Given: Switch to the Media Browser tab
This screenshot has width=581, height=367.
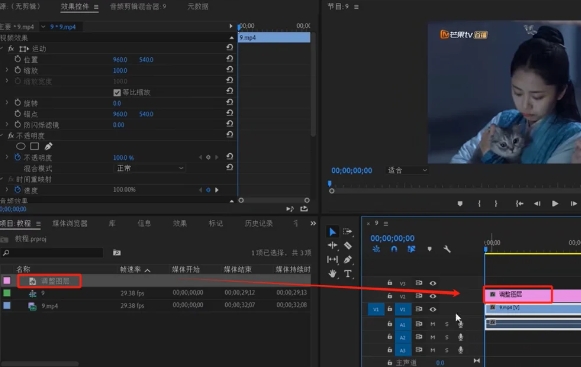Looking at the screenshot, I should point(70,224).
